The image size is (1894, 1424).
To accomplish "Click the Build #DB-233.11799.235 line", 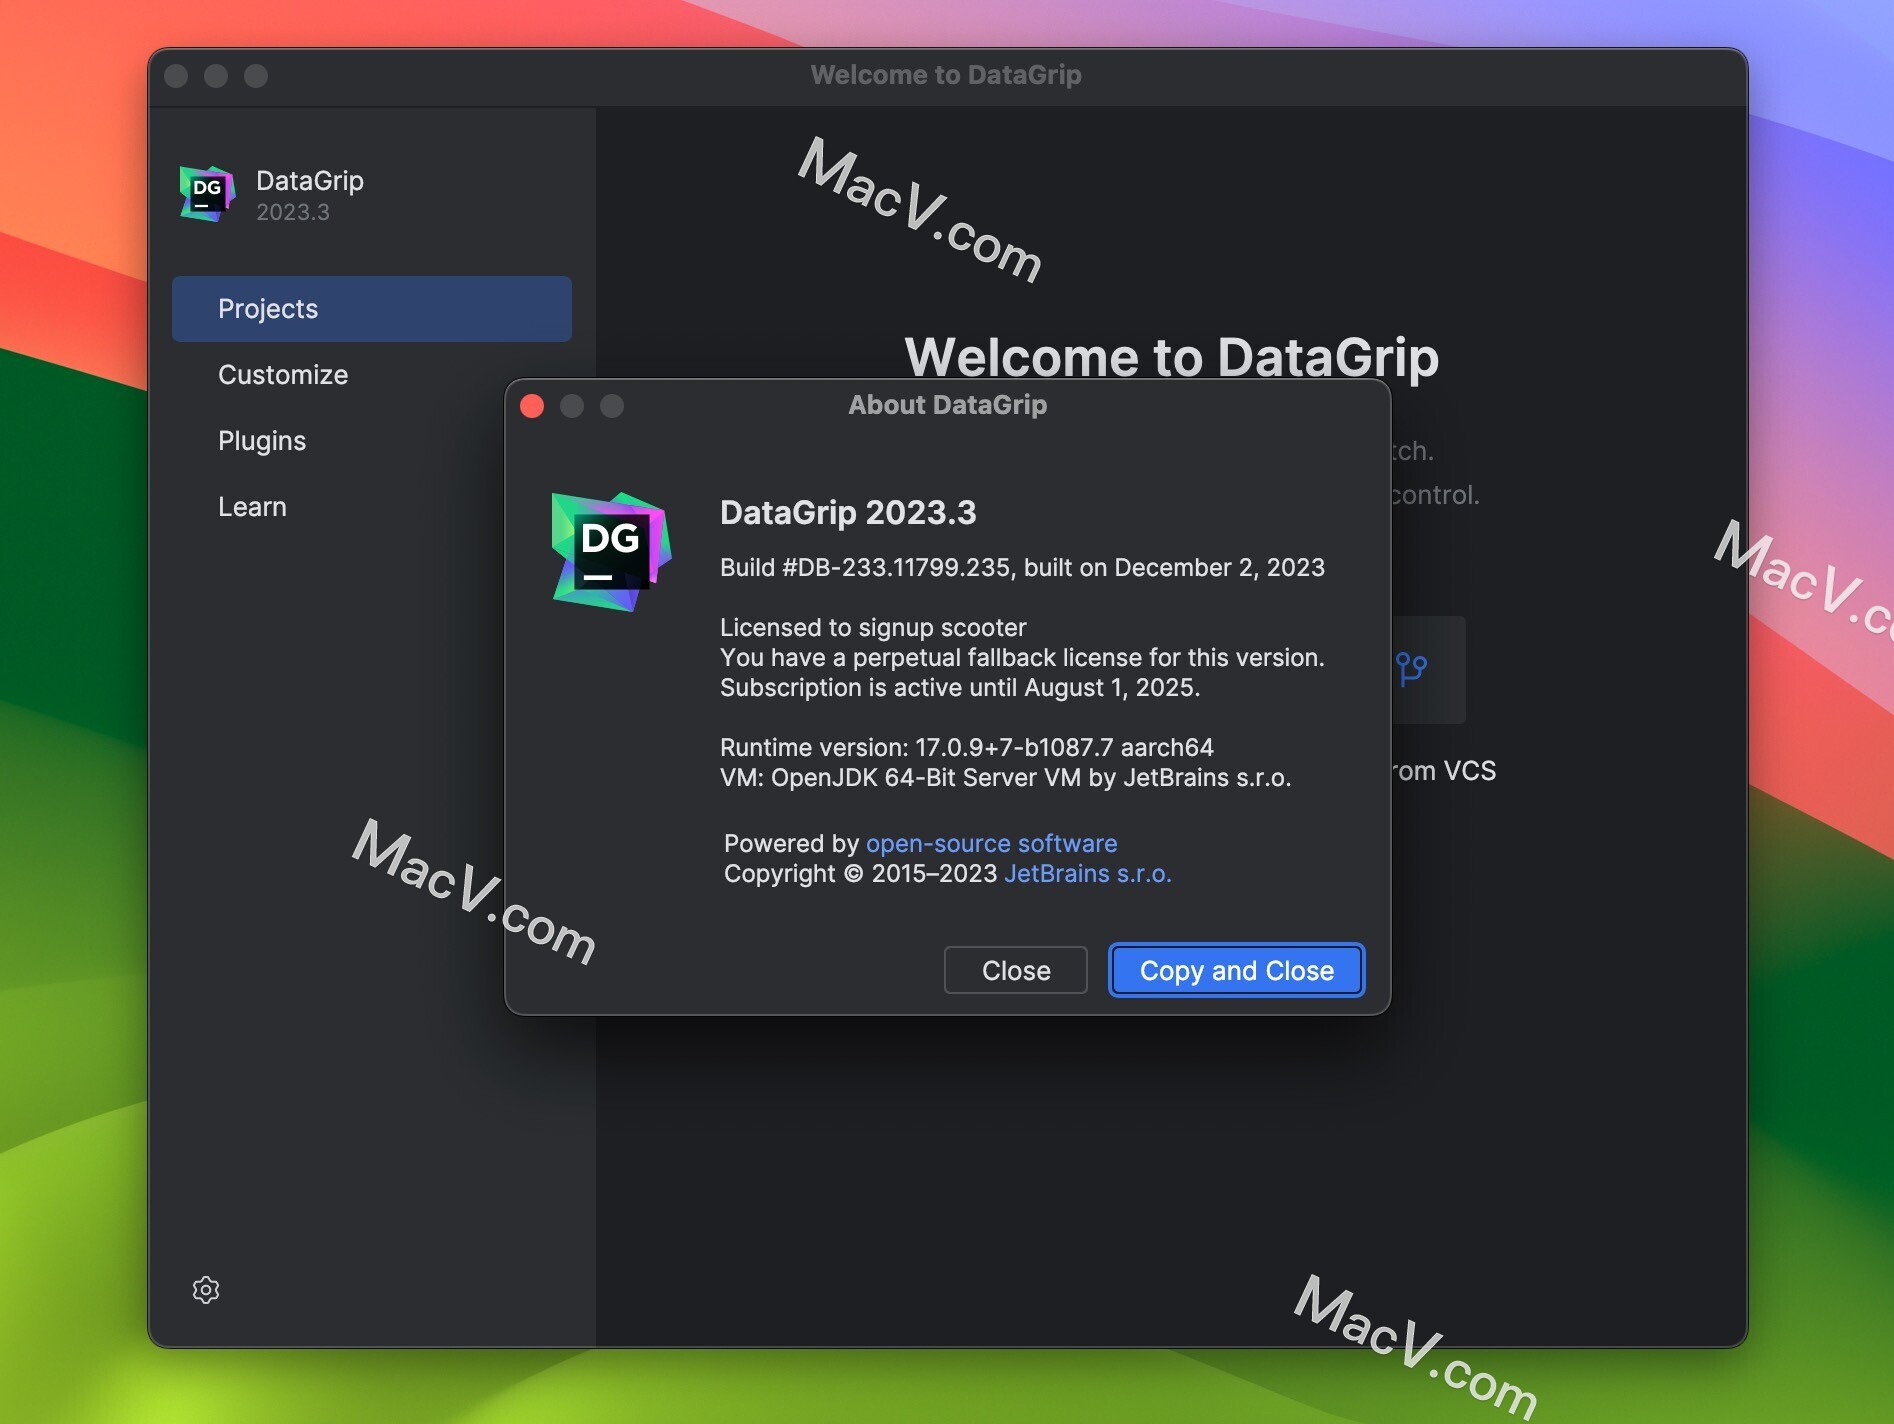I will pos(1022,567).
